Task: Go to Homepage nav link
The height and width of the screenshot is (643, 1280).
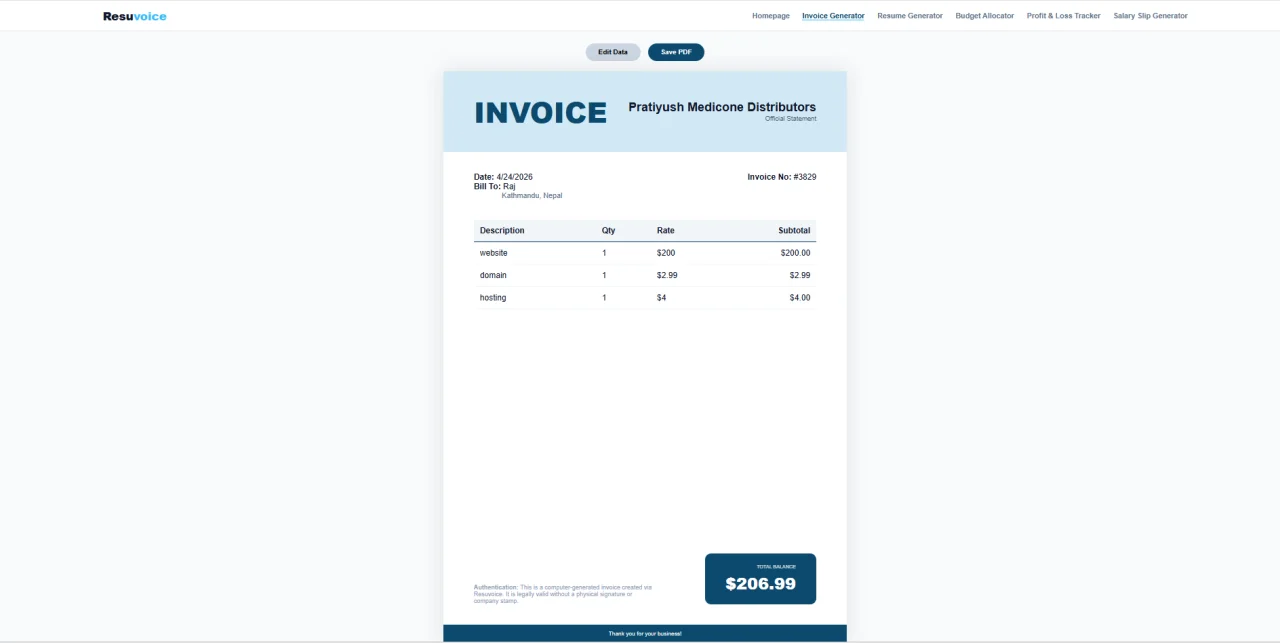Action: [771, 16]
